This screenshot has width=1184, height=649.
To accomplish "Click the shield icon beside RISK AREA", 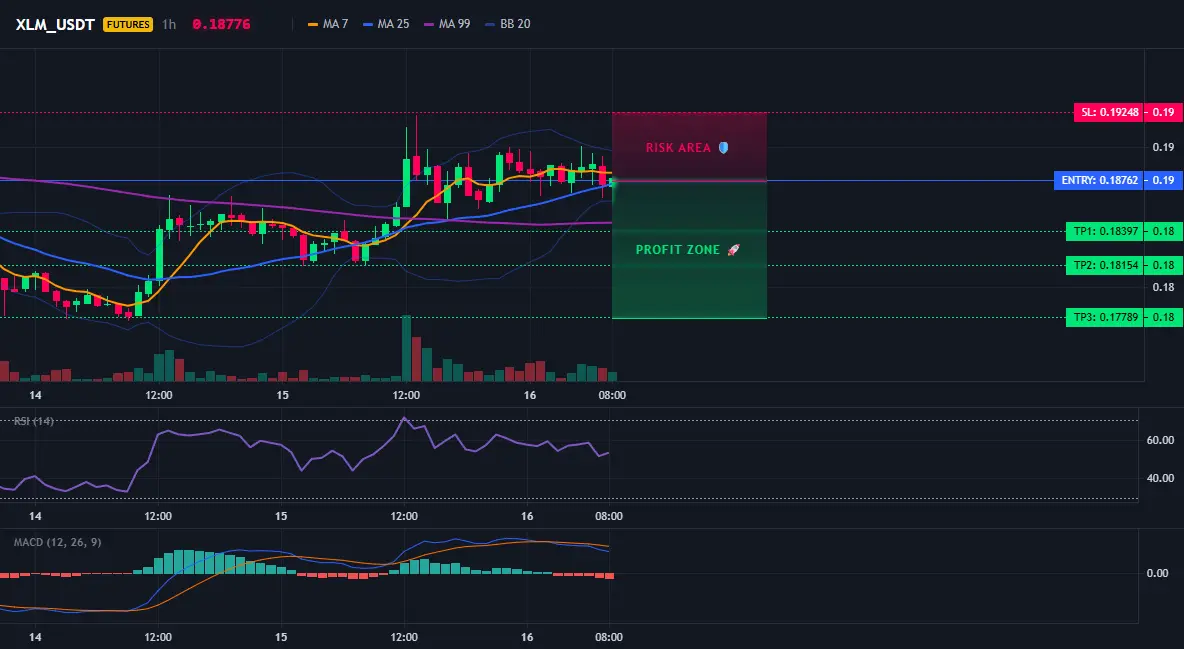I will pyautogui.click(x=723, y=147).
